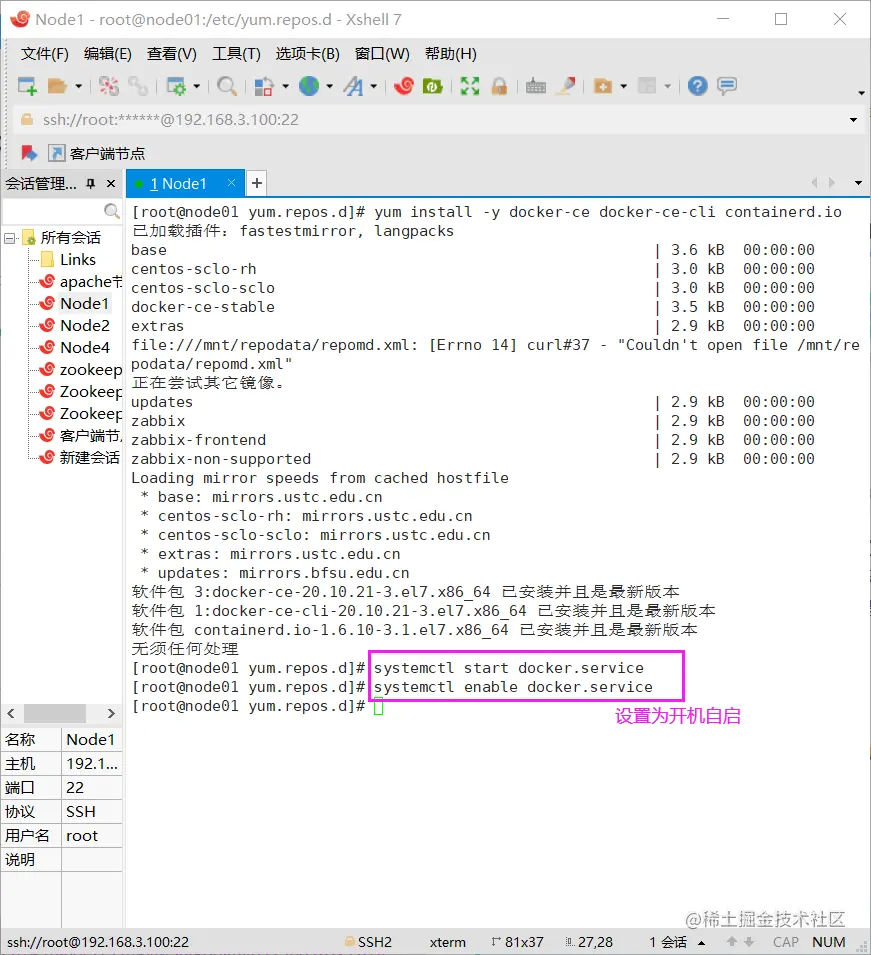Open the 选项卡(B) menu

click(308, 54)
